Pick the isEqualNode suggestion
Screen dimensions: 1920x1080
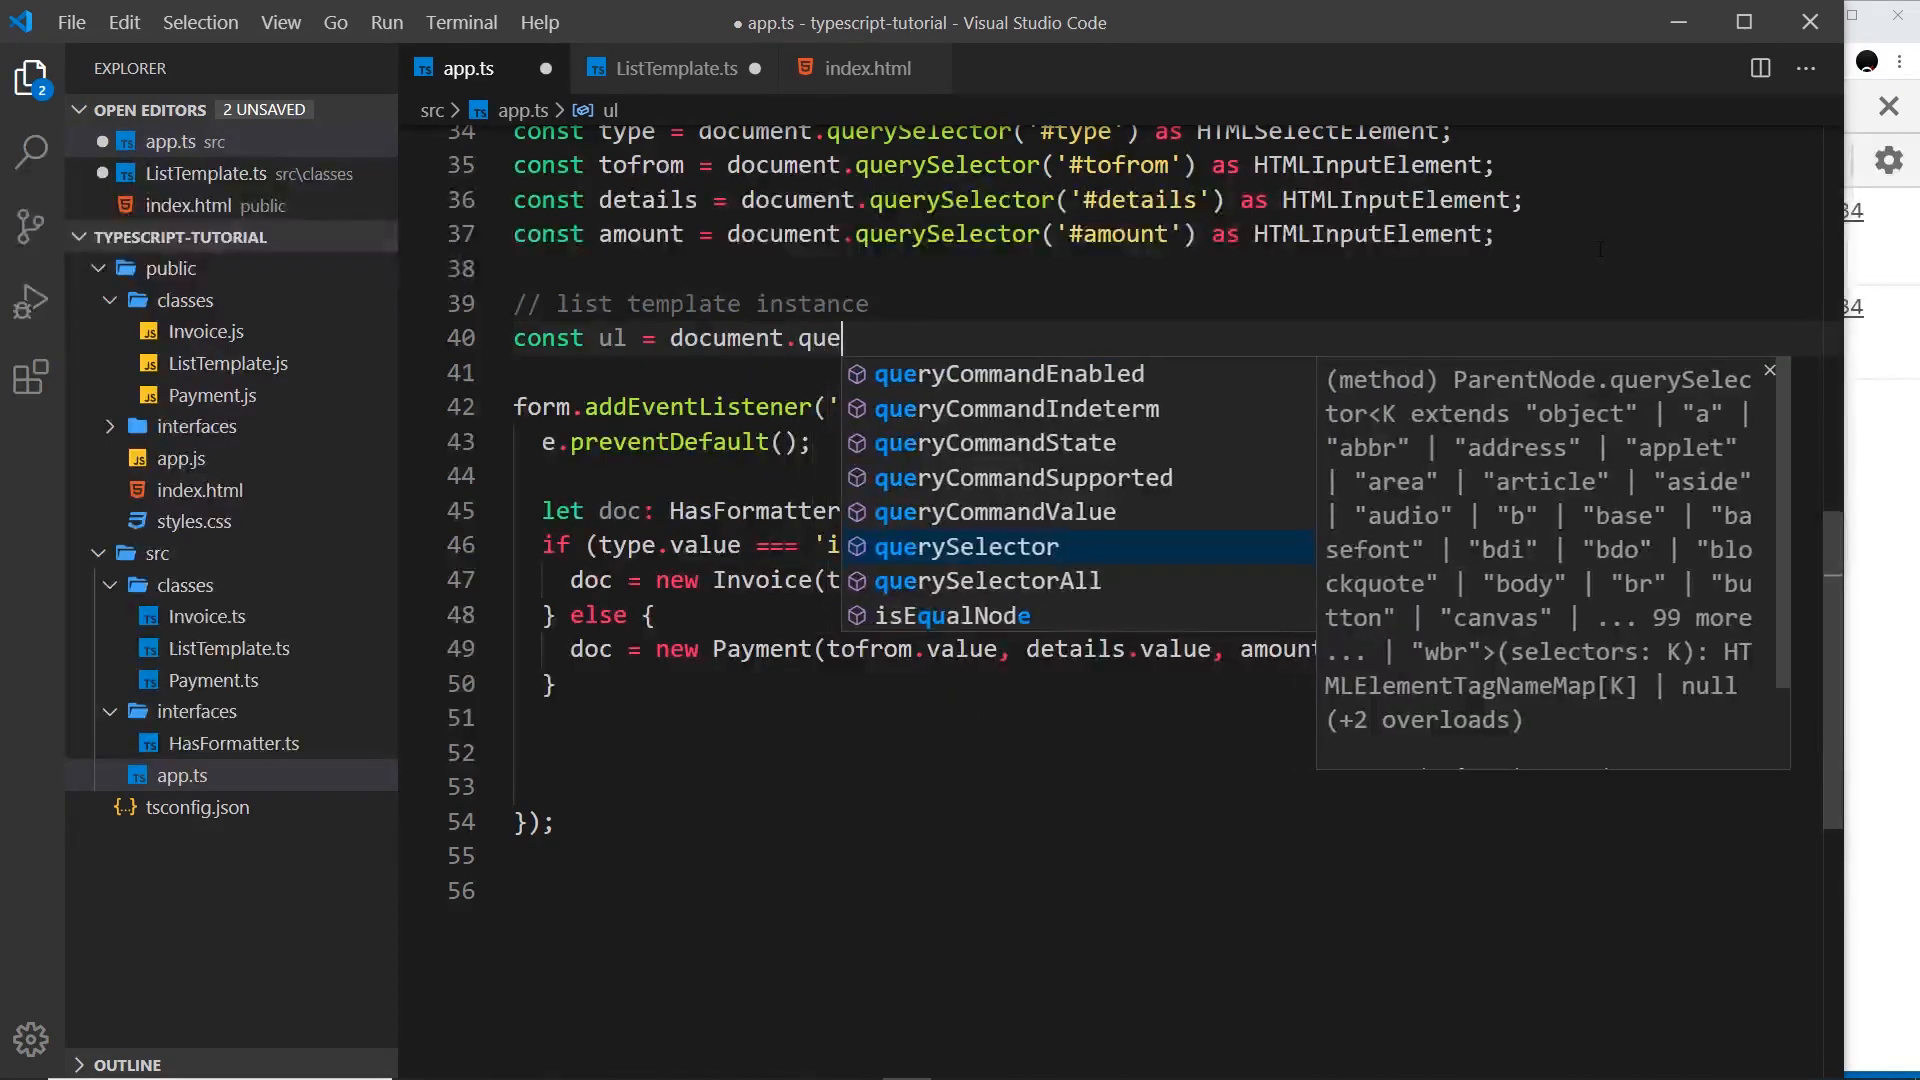click(1078, 616)
